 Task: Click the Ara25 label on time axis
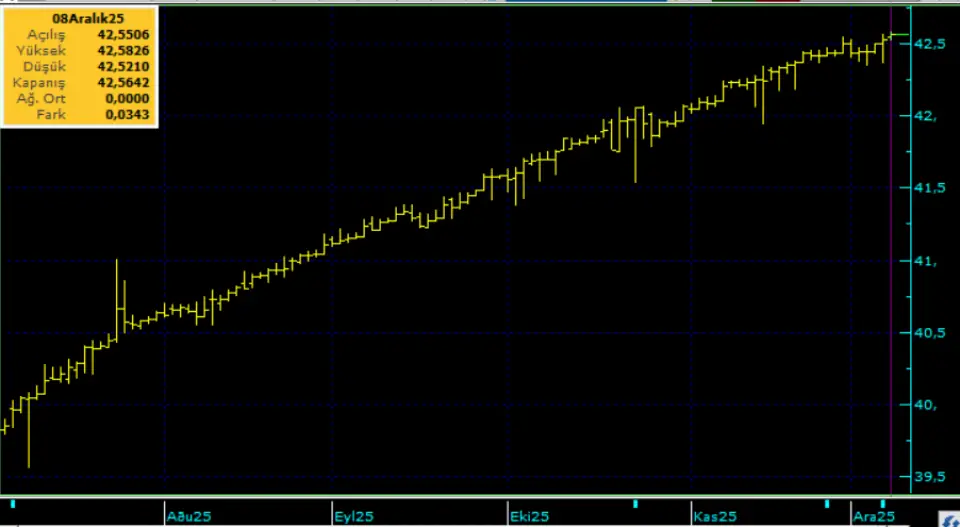click(x=873, y=516)
